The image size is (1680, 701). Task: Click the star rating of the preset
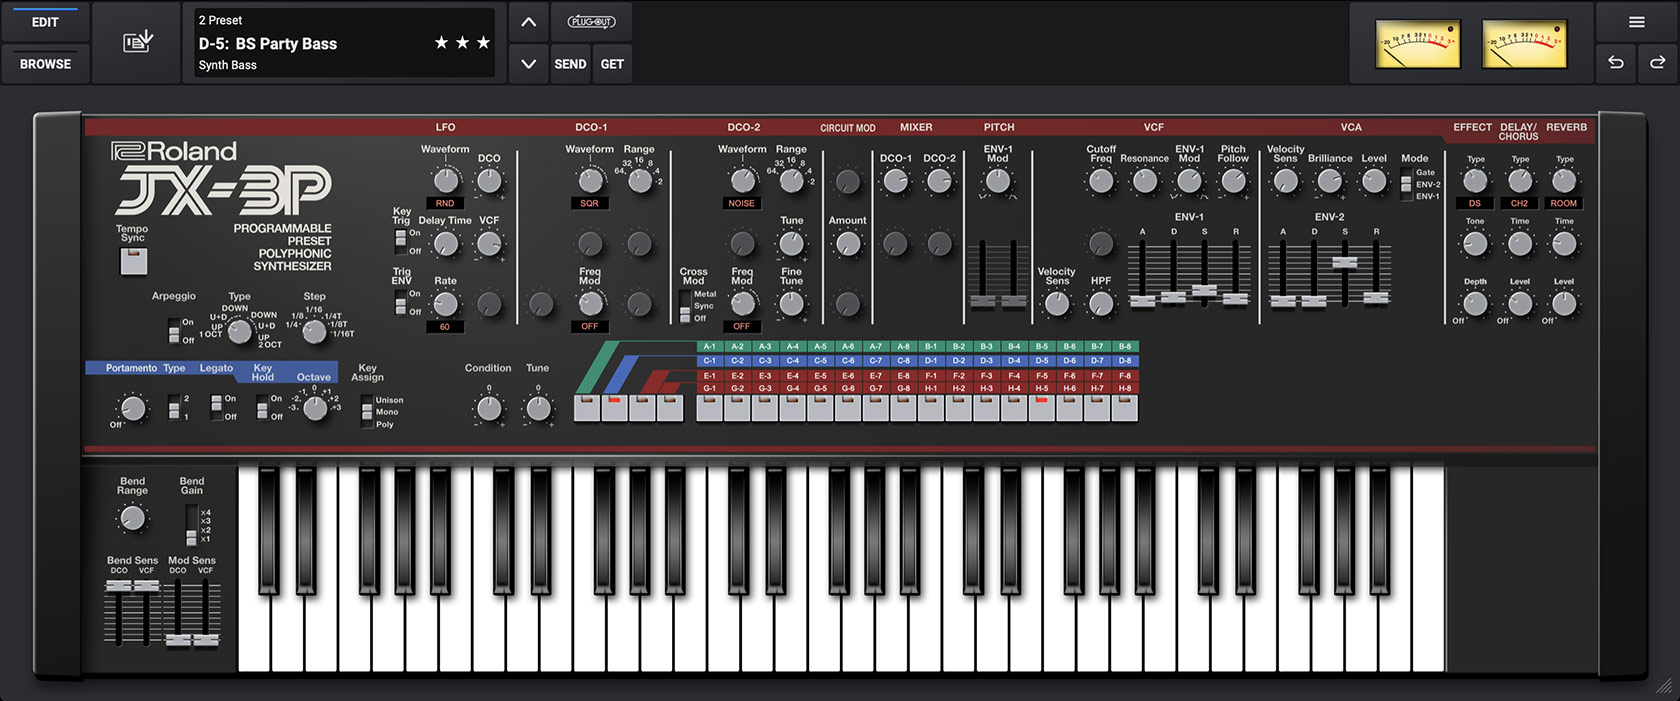[462, 42]
